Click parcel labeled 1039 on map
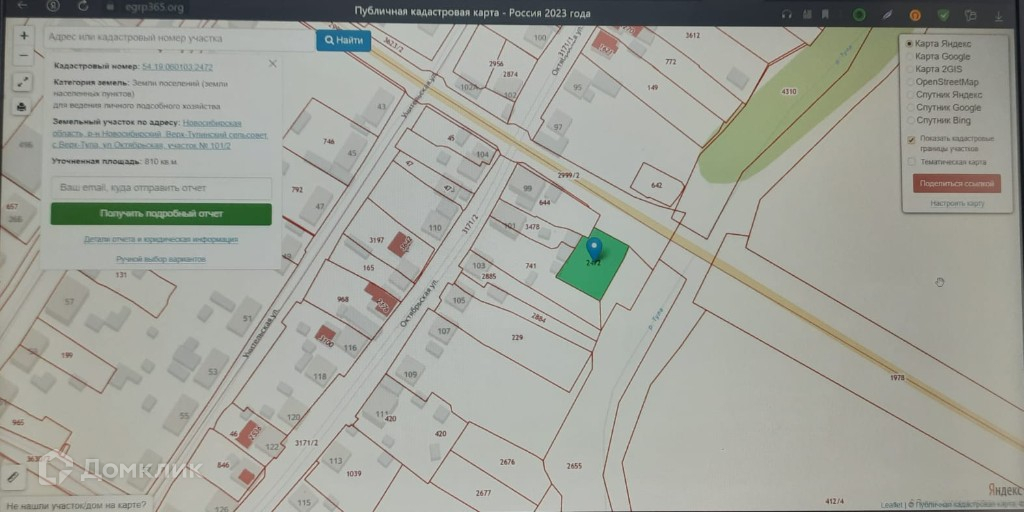 pyautogui.click(x=354, y=473)
